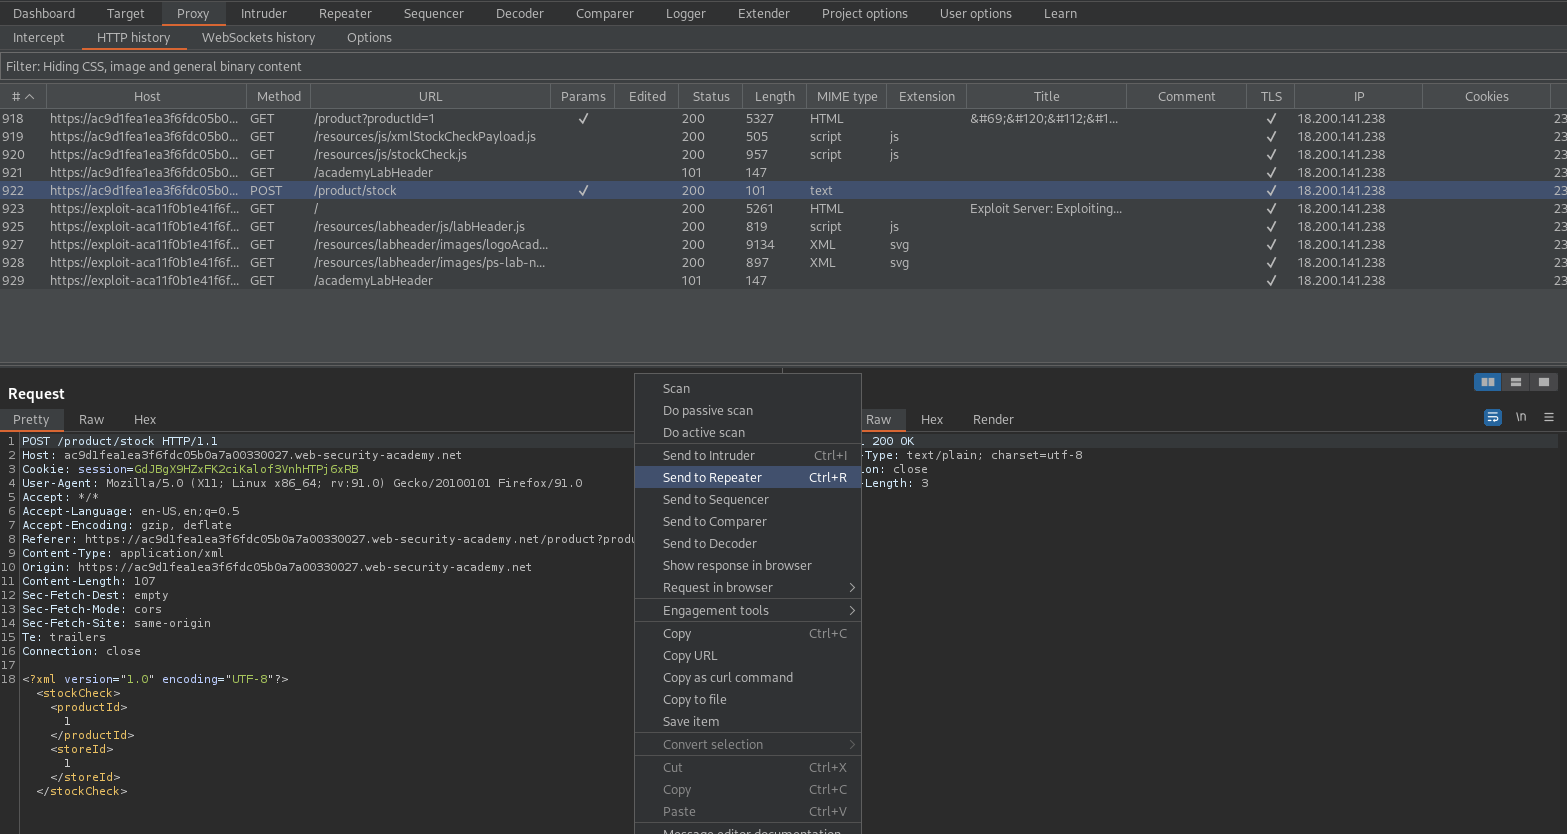The width and height of the screenshot is (1567, 834).
Task: Expand Request in browser submenu
Action: pos(748,587)
